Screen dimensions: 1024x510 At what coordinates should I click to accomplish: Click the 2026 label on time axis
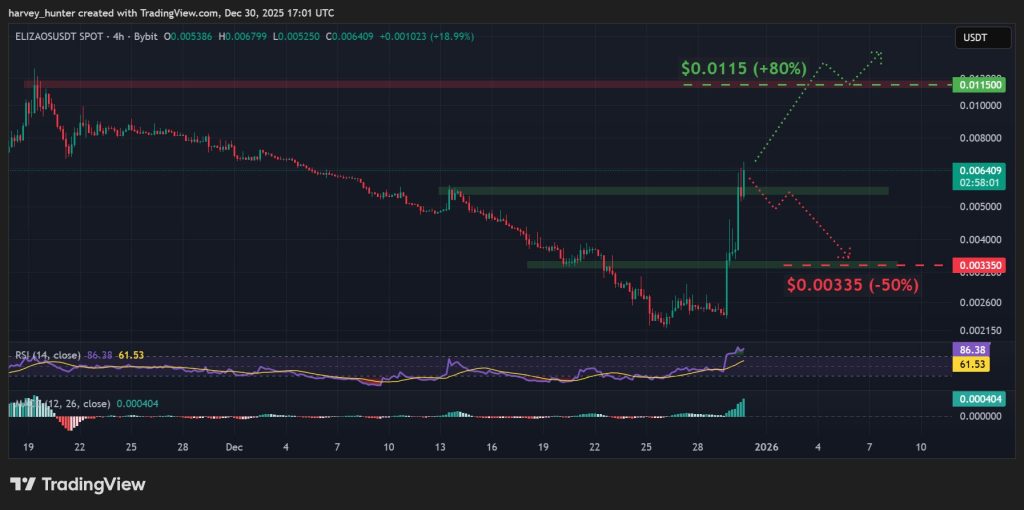(x=767, y=447)
